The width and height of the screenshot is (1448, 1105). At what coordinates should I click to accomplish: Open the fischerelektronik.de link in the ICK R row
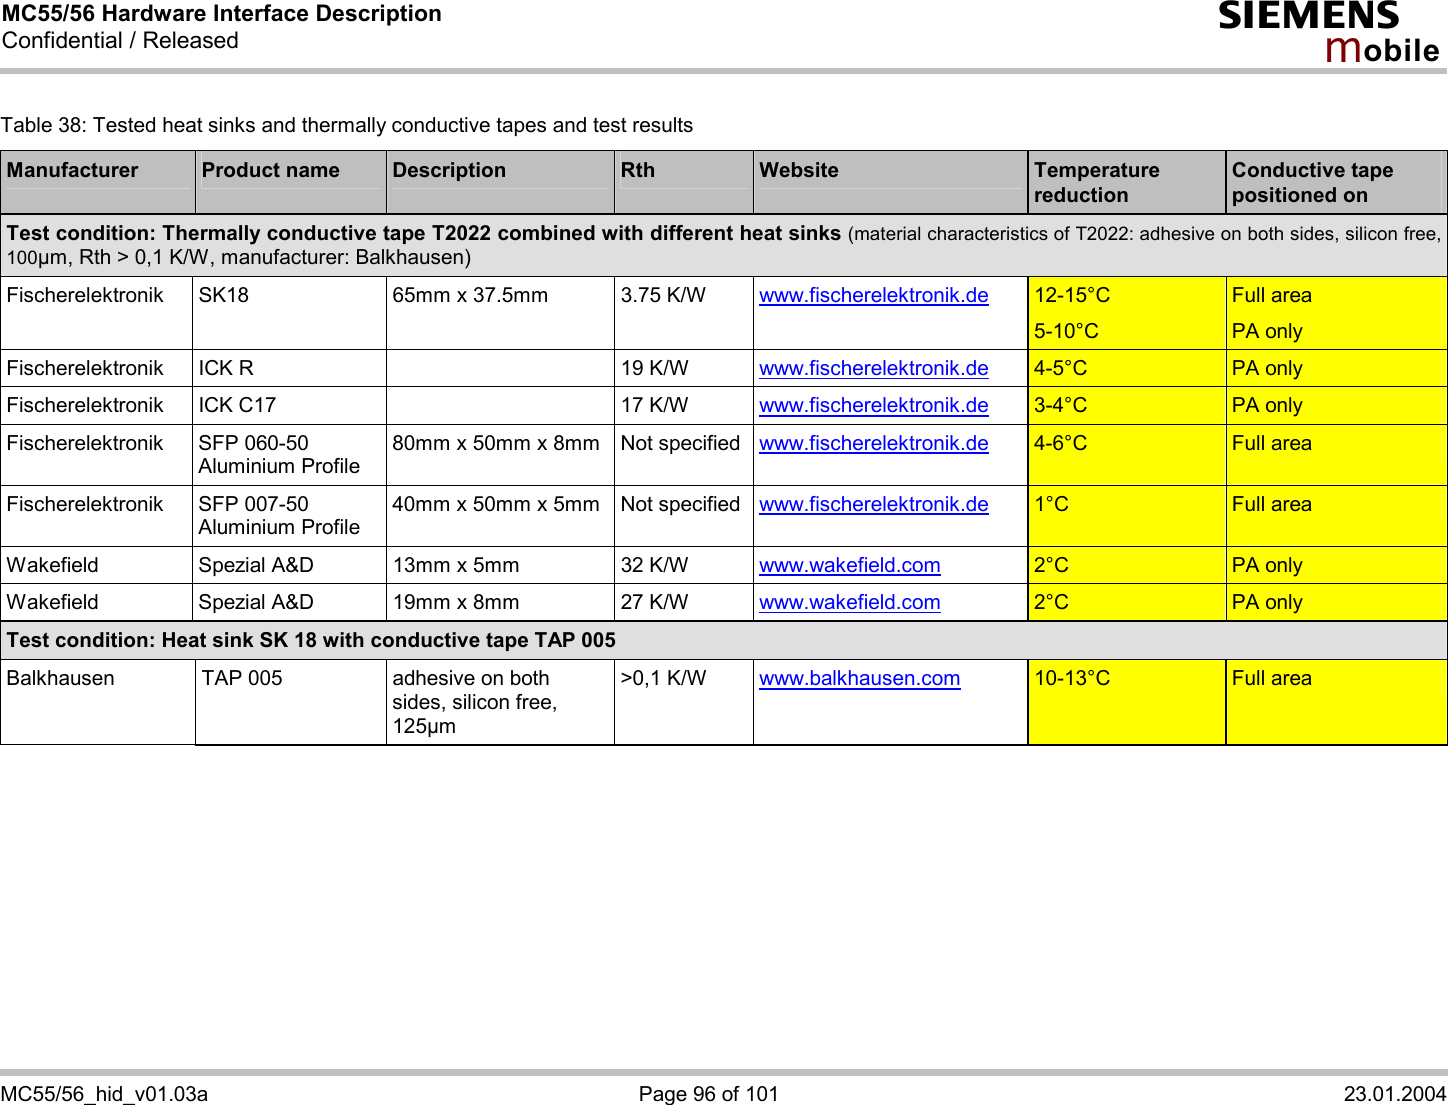(873, 368)
